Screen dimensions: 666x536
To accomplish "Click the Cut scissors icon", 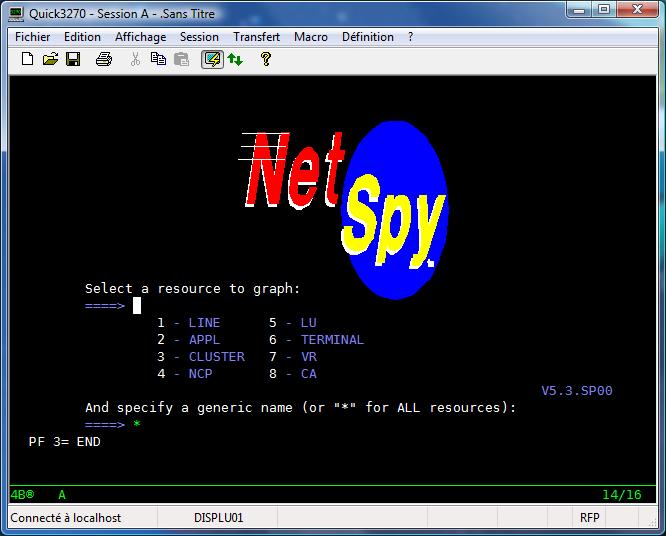I will coord(135,59).
